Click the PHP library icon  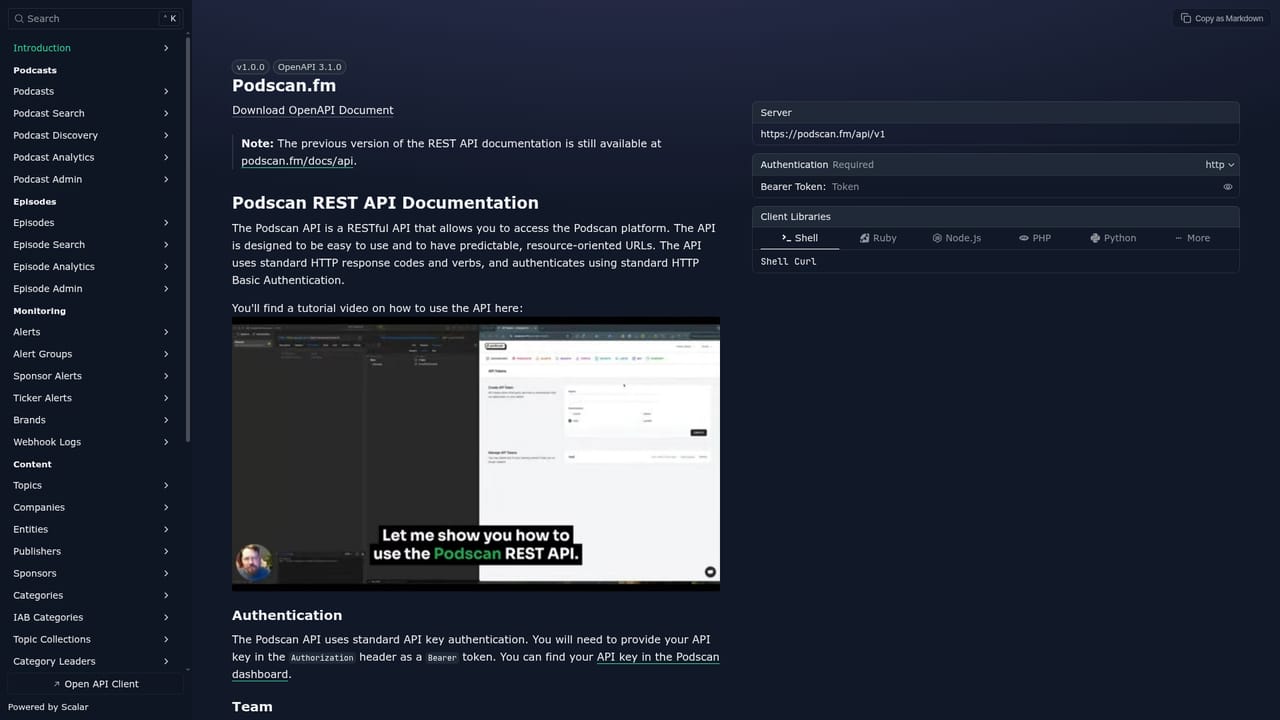click(x=1024, y=238)
